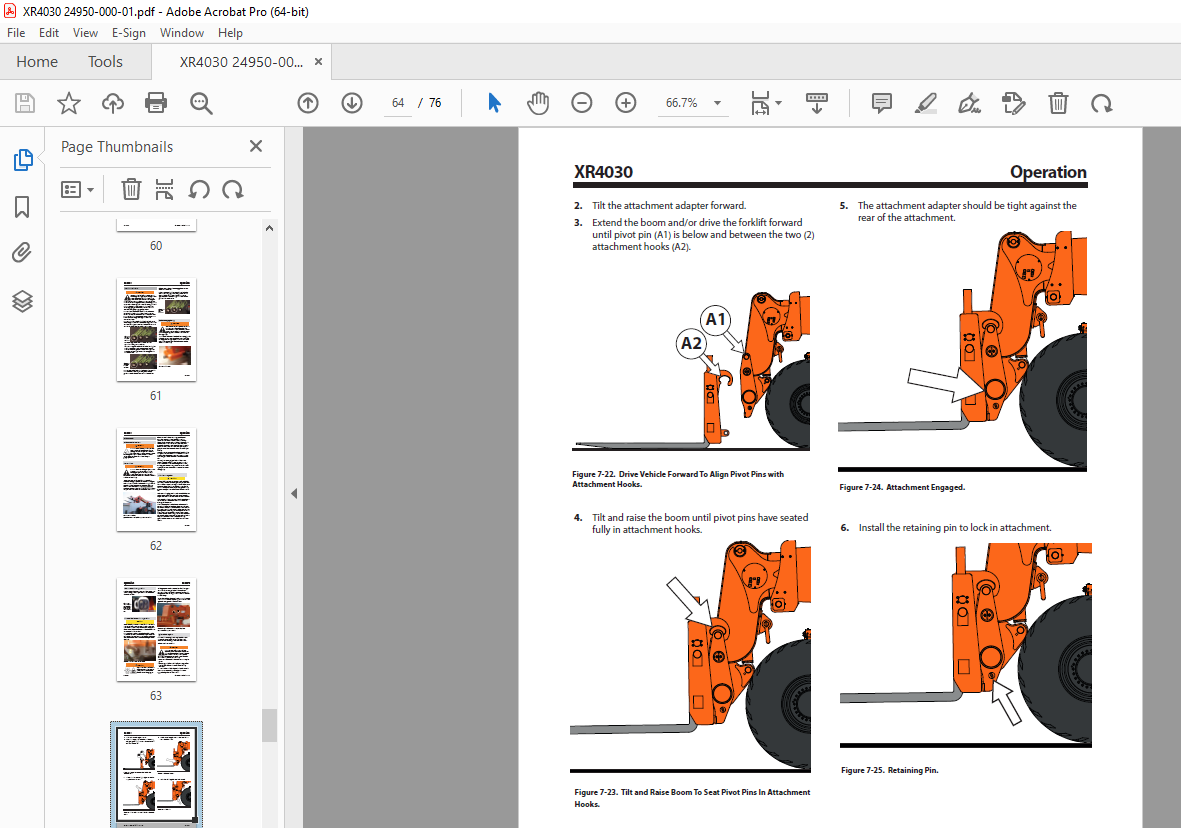This screenshot has width=1181, height=828.
Task: Click step 6 Install the retaining pin text
Action: [955, 527]
